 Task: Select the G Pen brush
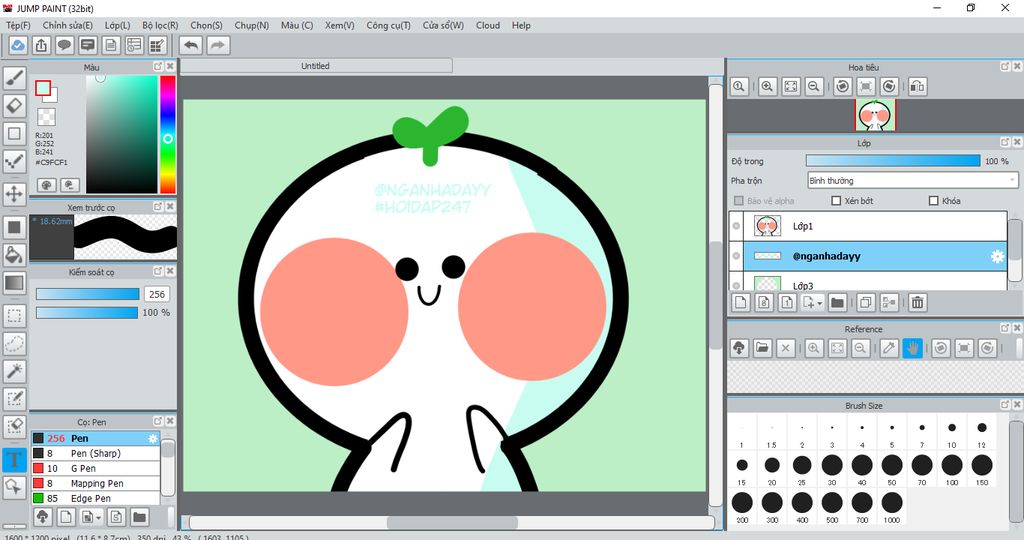(95, 468)
